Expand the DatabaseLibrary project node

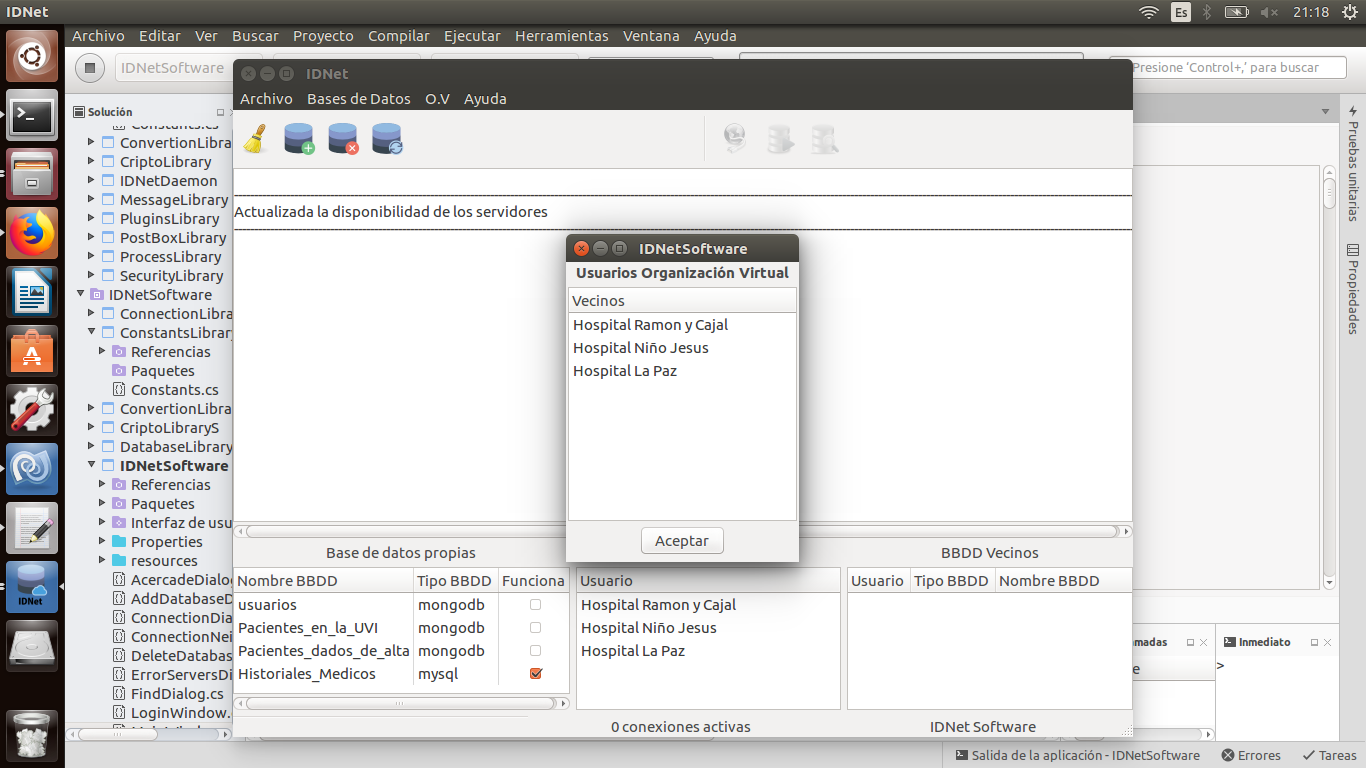92,447
